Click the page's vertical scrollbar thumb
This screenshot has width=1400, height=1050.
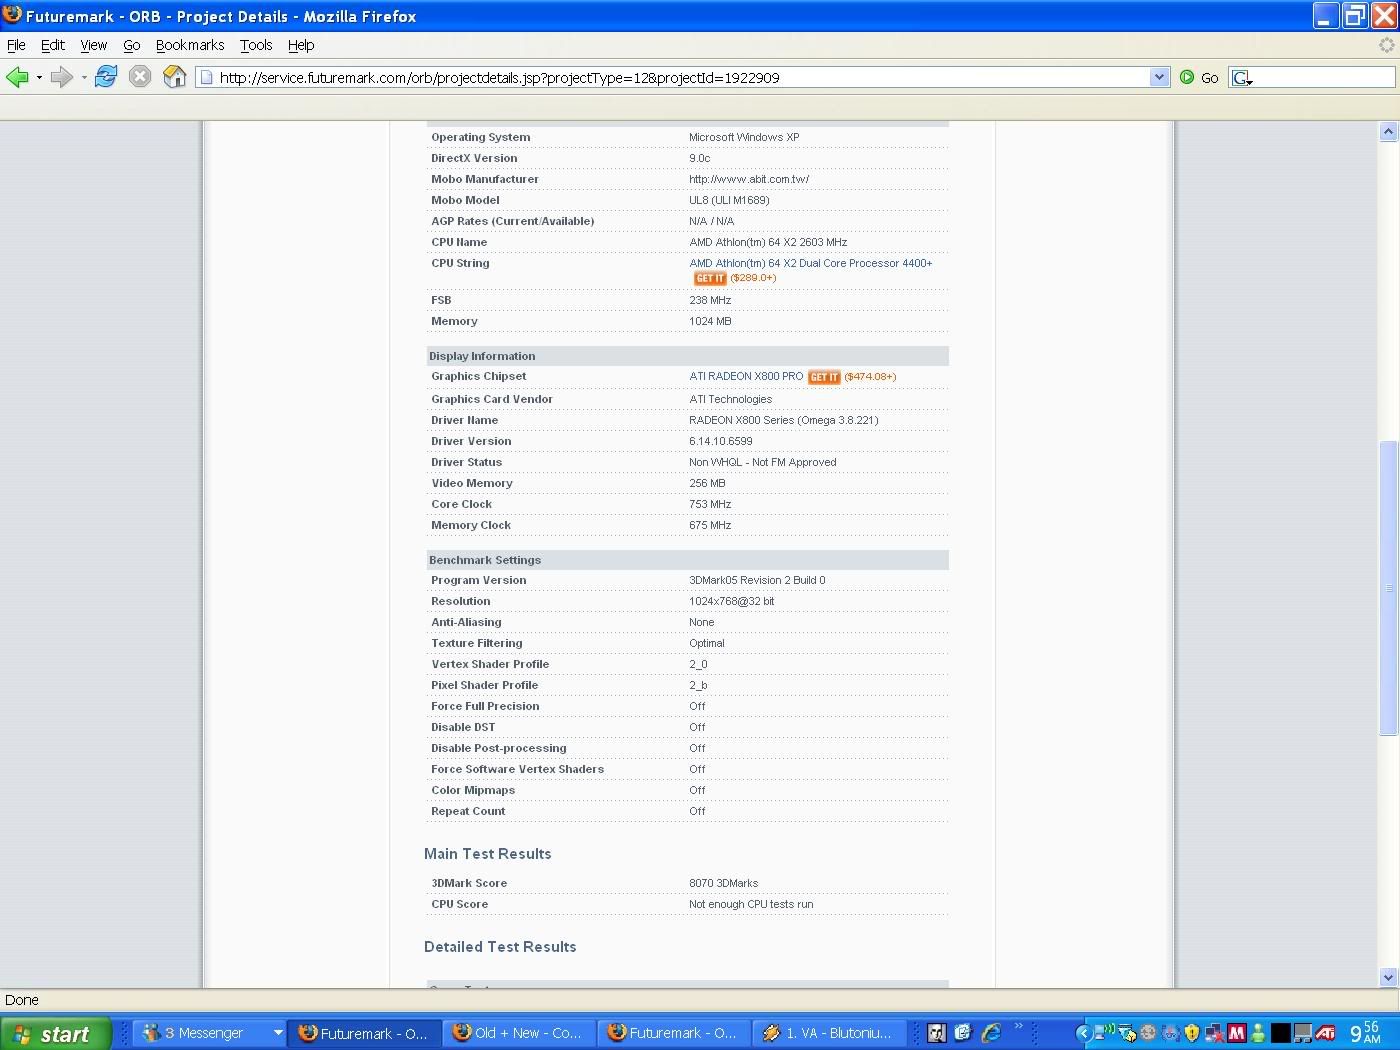pos(1387,588)
